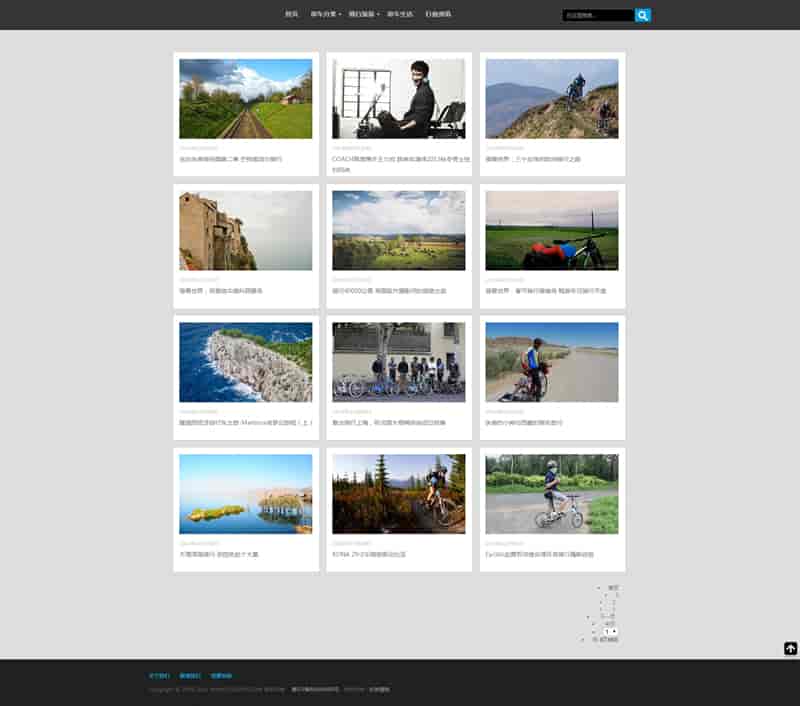Open the cliffside stone building thumbnail
This screenshot has width=800, height=706.
245,230
